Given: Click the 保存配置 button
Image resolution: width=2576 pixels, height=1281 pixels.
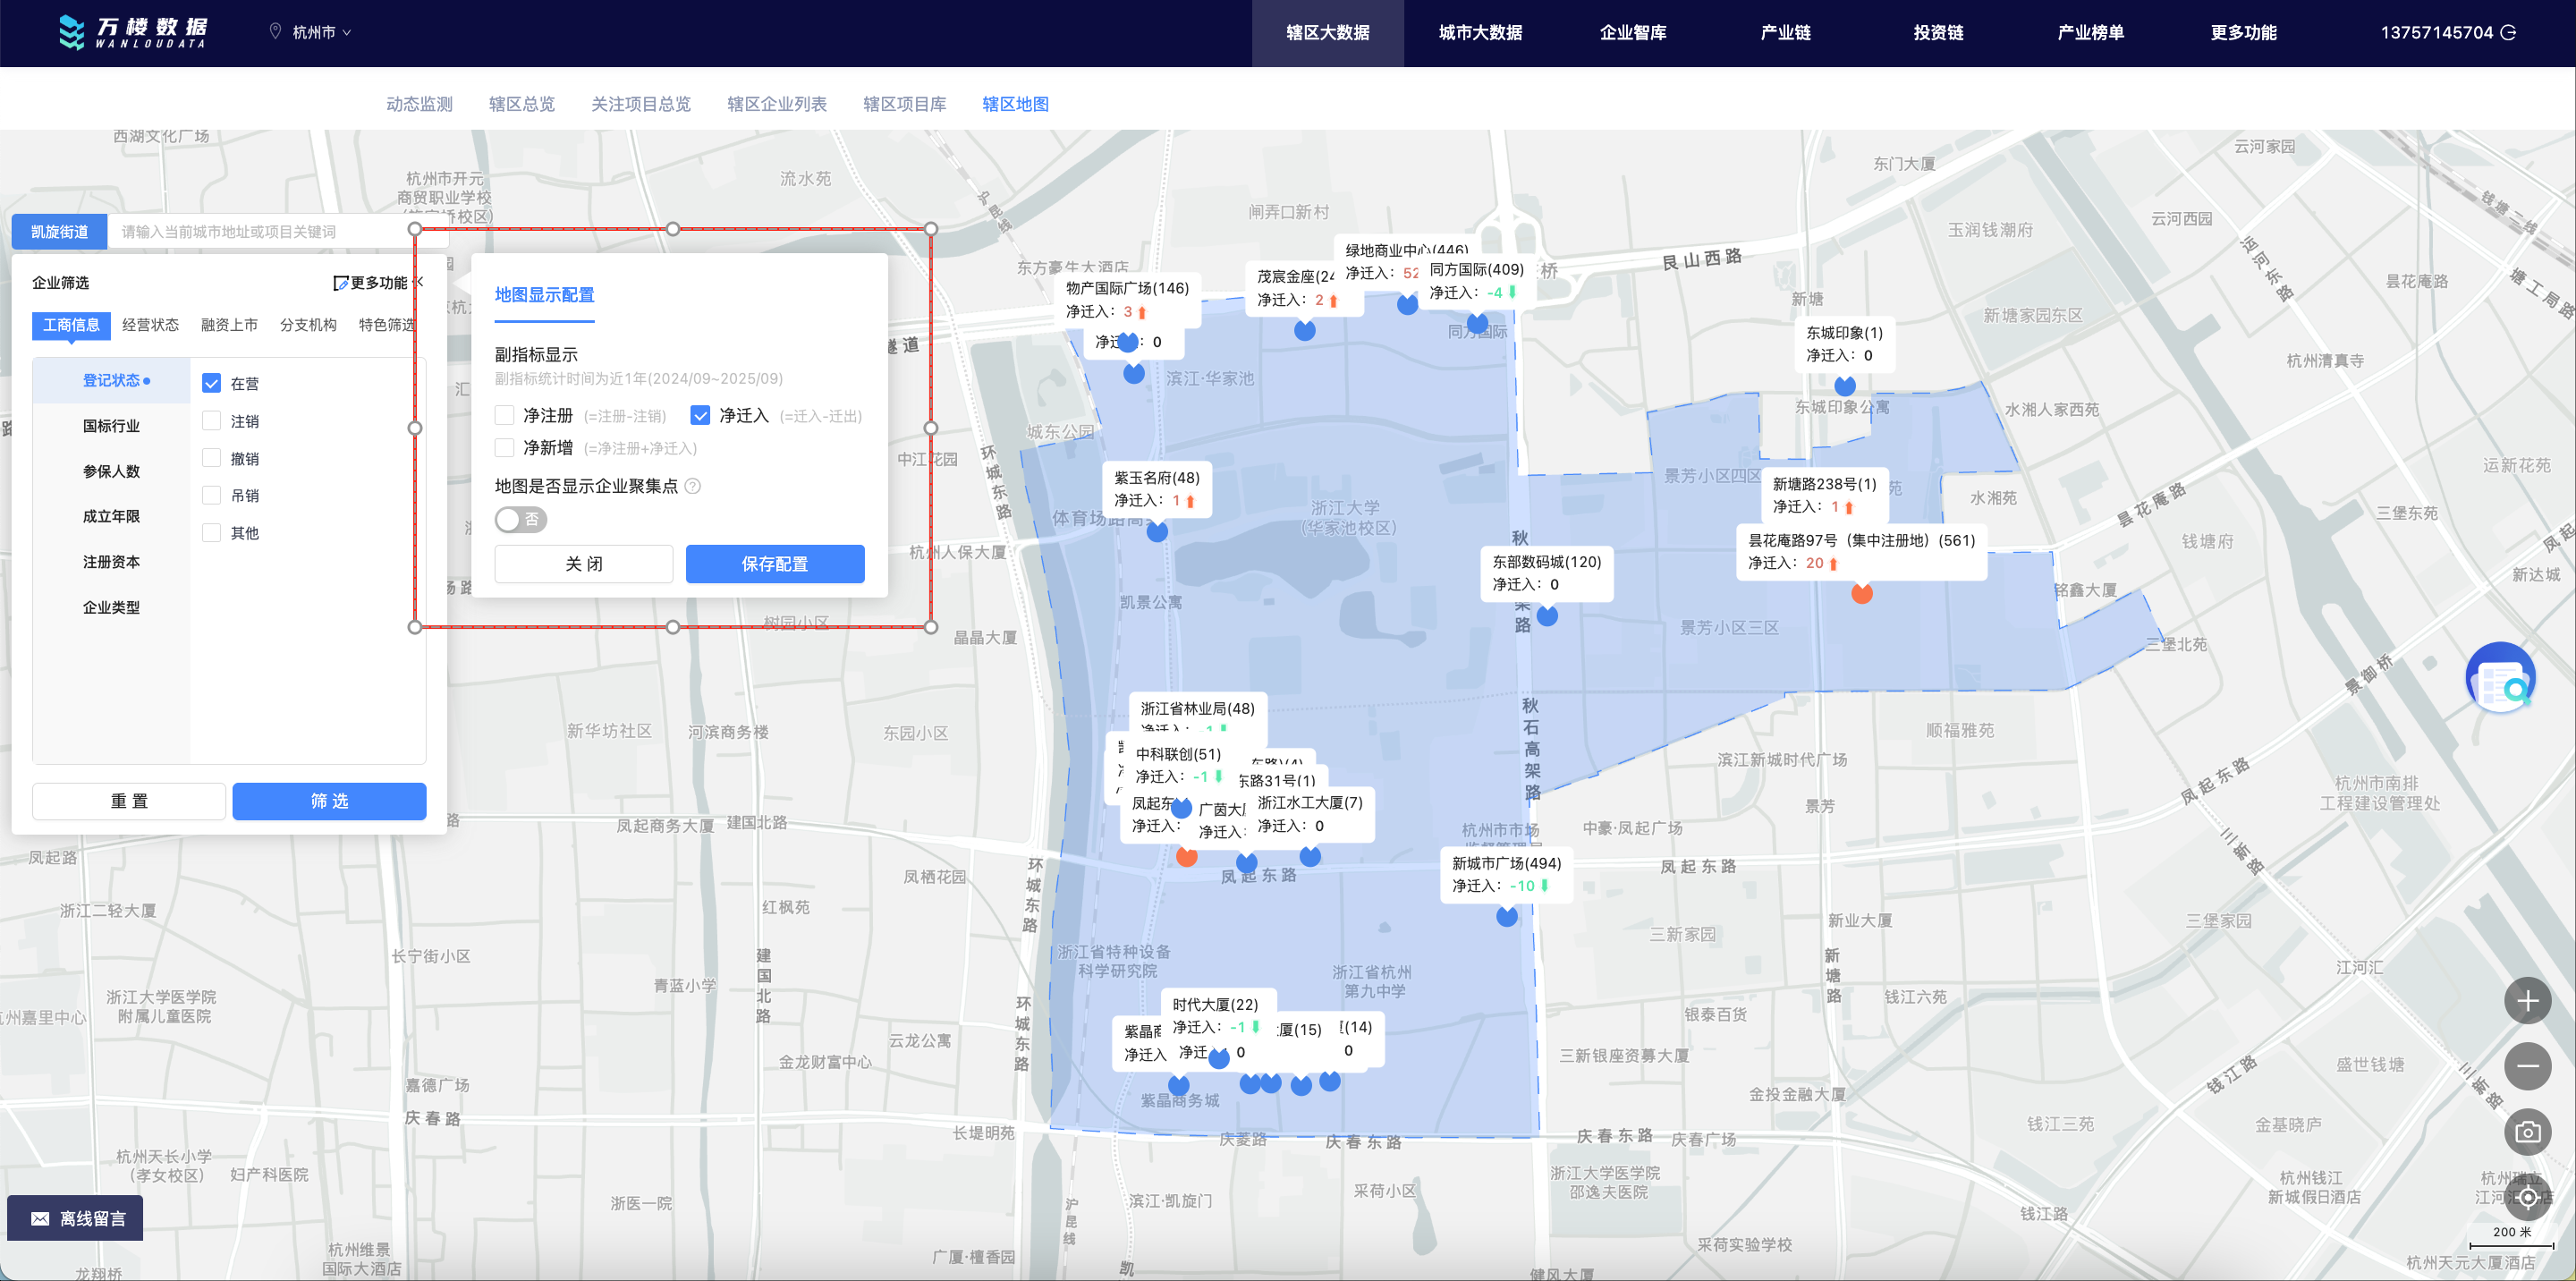Looking at the screenshot, I should [774, 564].
